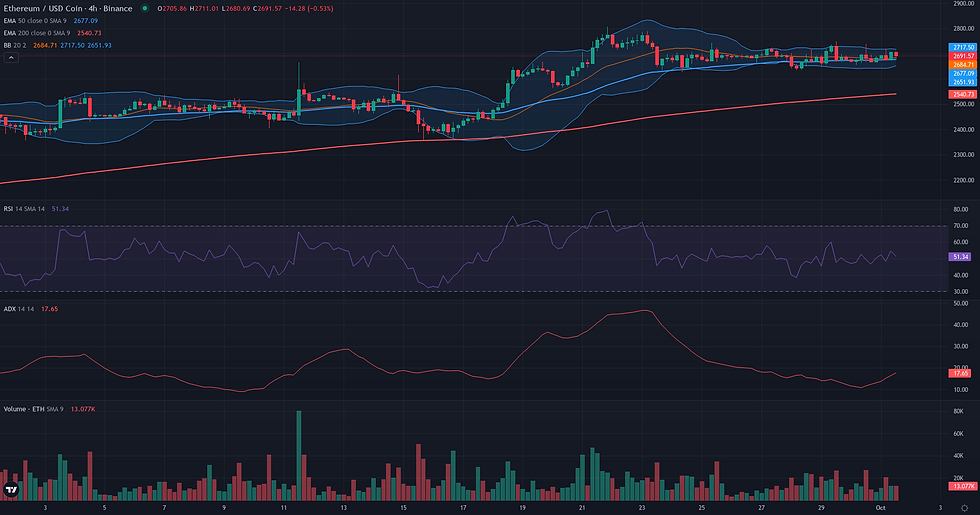Click the 17 date label on time axis

point(463,508)
